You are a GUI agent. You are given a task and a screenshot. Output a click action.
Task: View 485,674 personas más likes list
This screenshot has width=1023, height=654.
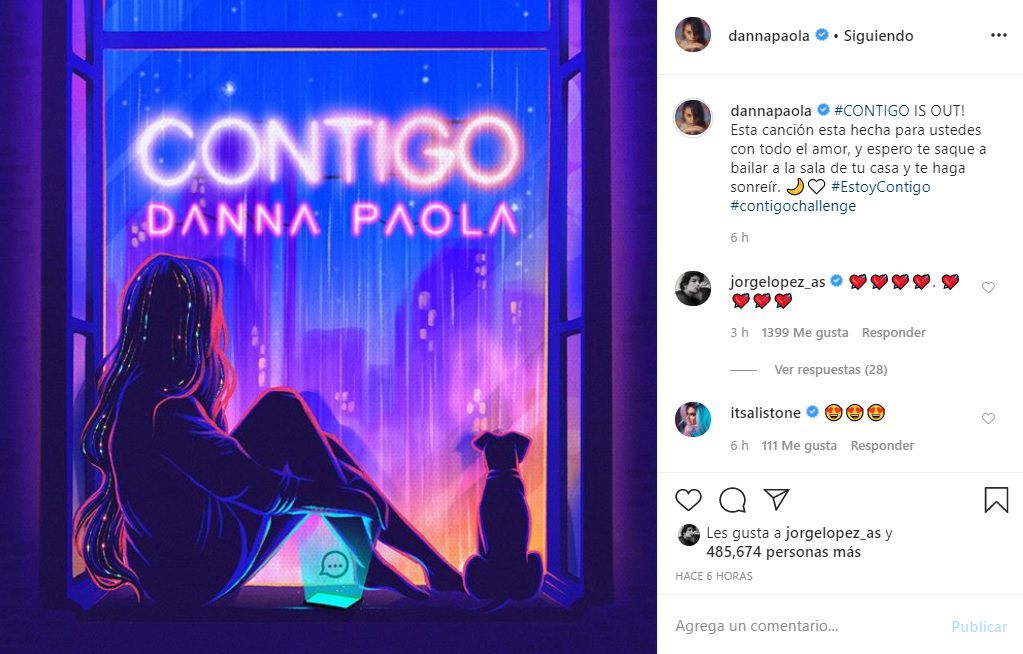pos(783,552)
